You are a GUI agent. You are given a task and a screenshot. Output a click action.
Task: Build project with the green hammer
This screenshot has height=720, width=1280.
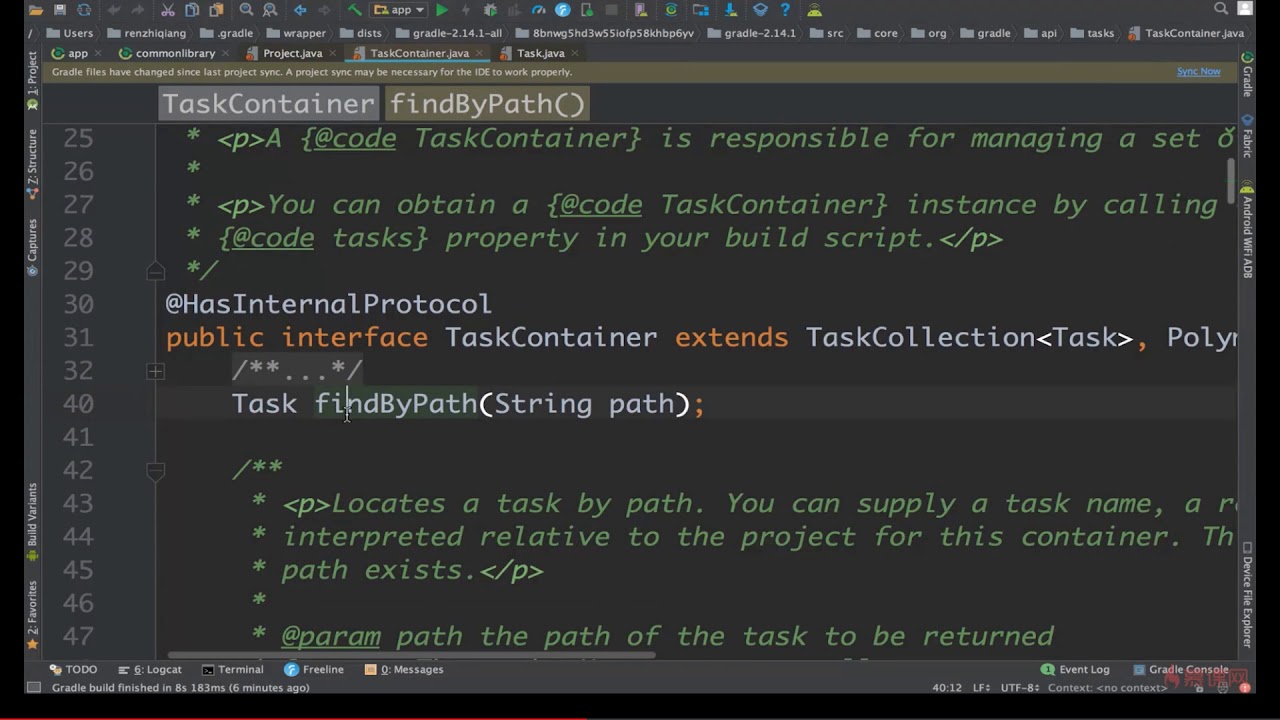click(x=354, y=10)
